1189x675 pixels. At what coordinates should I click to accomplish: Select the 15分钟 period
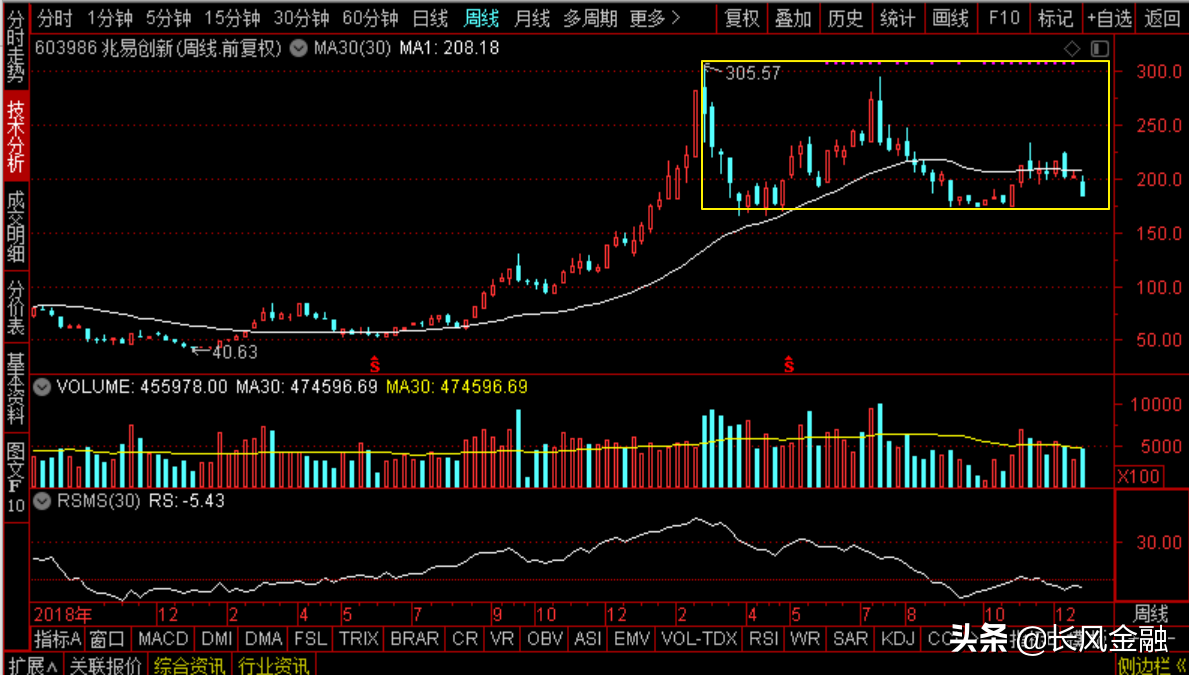coord(232,17)
